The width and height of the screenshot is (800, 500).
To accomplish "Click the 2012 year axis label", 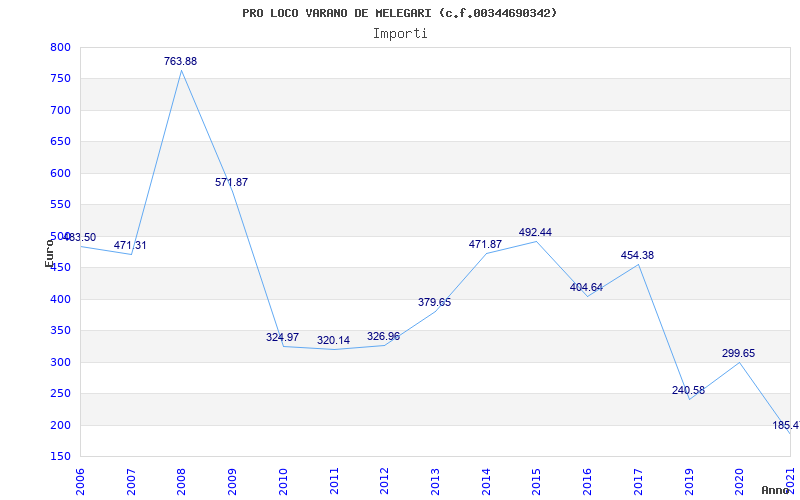I will pos(384,482).
